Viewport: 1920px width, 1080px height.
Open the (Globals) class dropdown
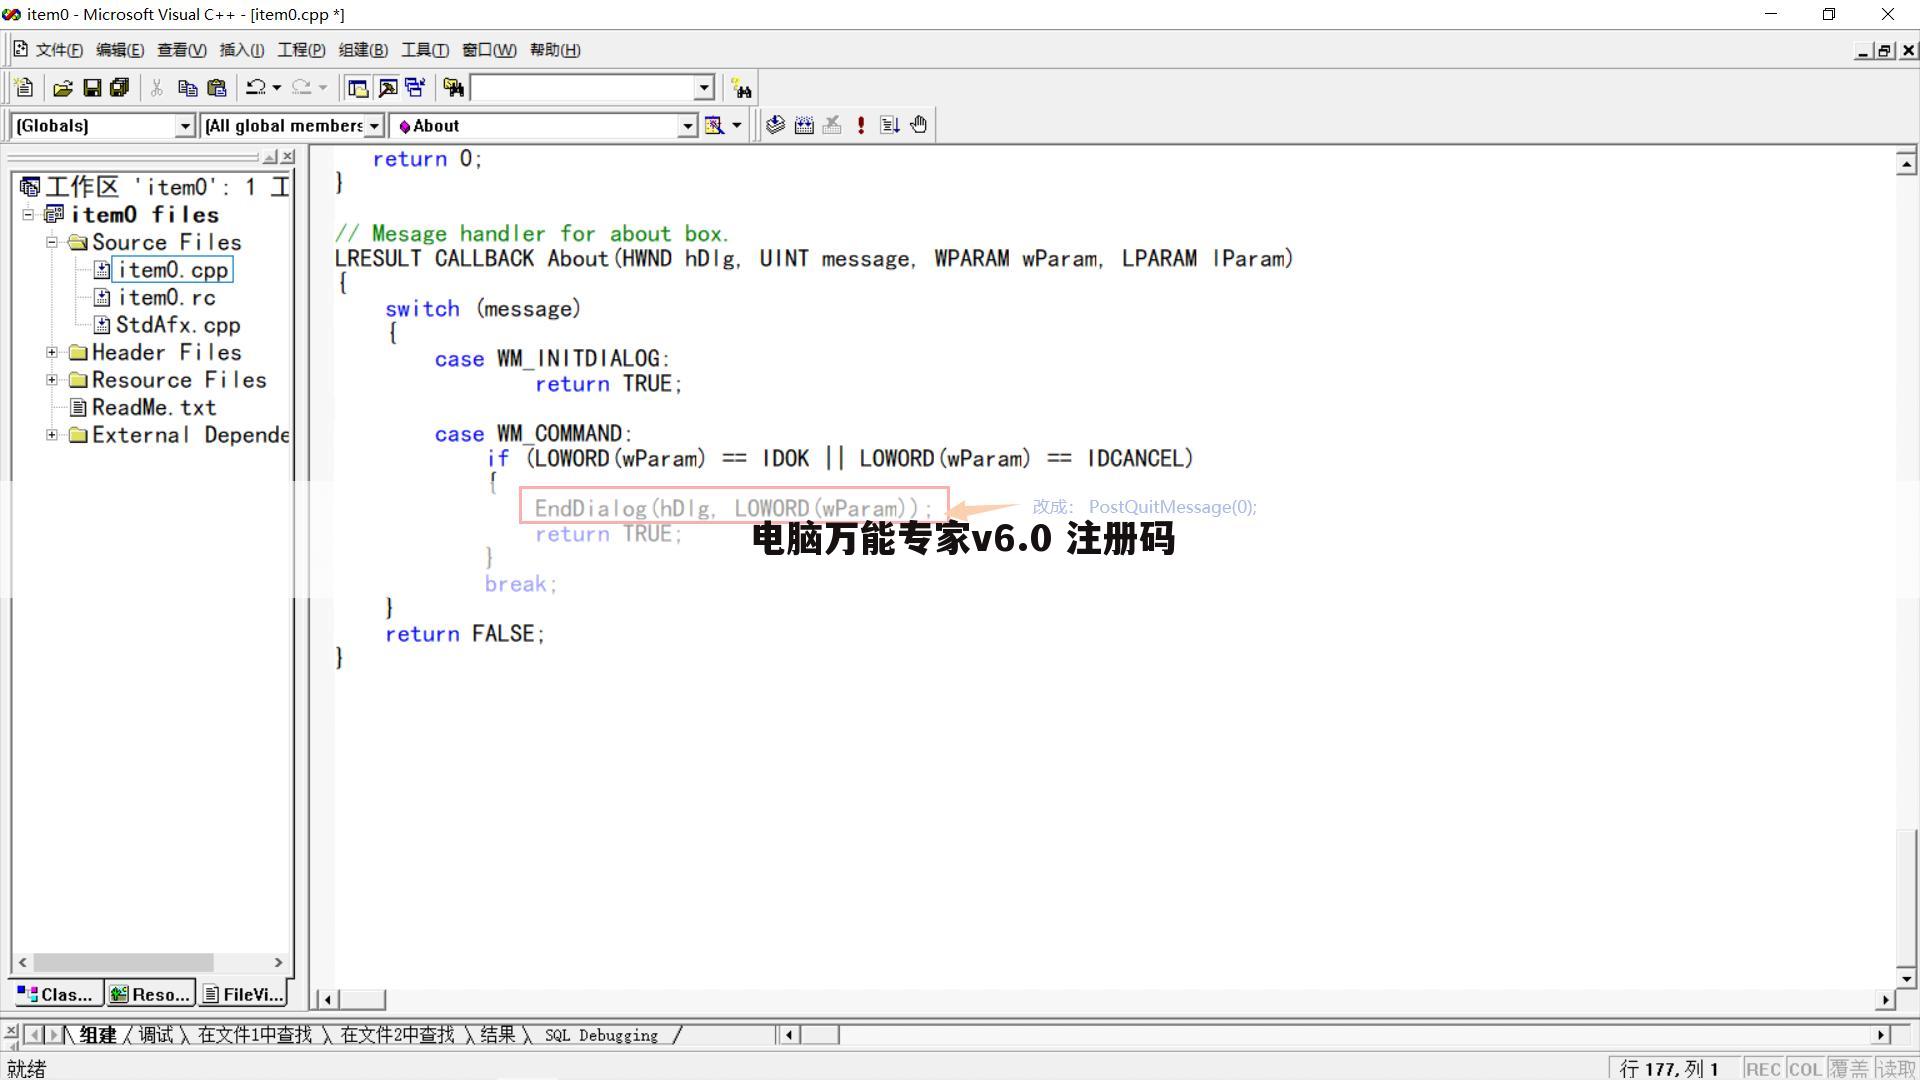tap(185, 126)
